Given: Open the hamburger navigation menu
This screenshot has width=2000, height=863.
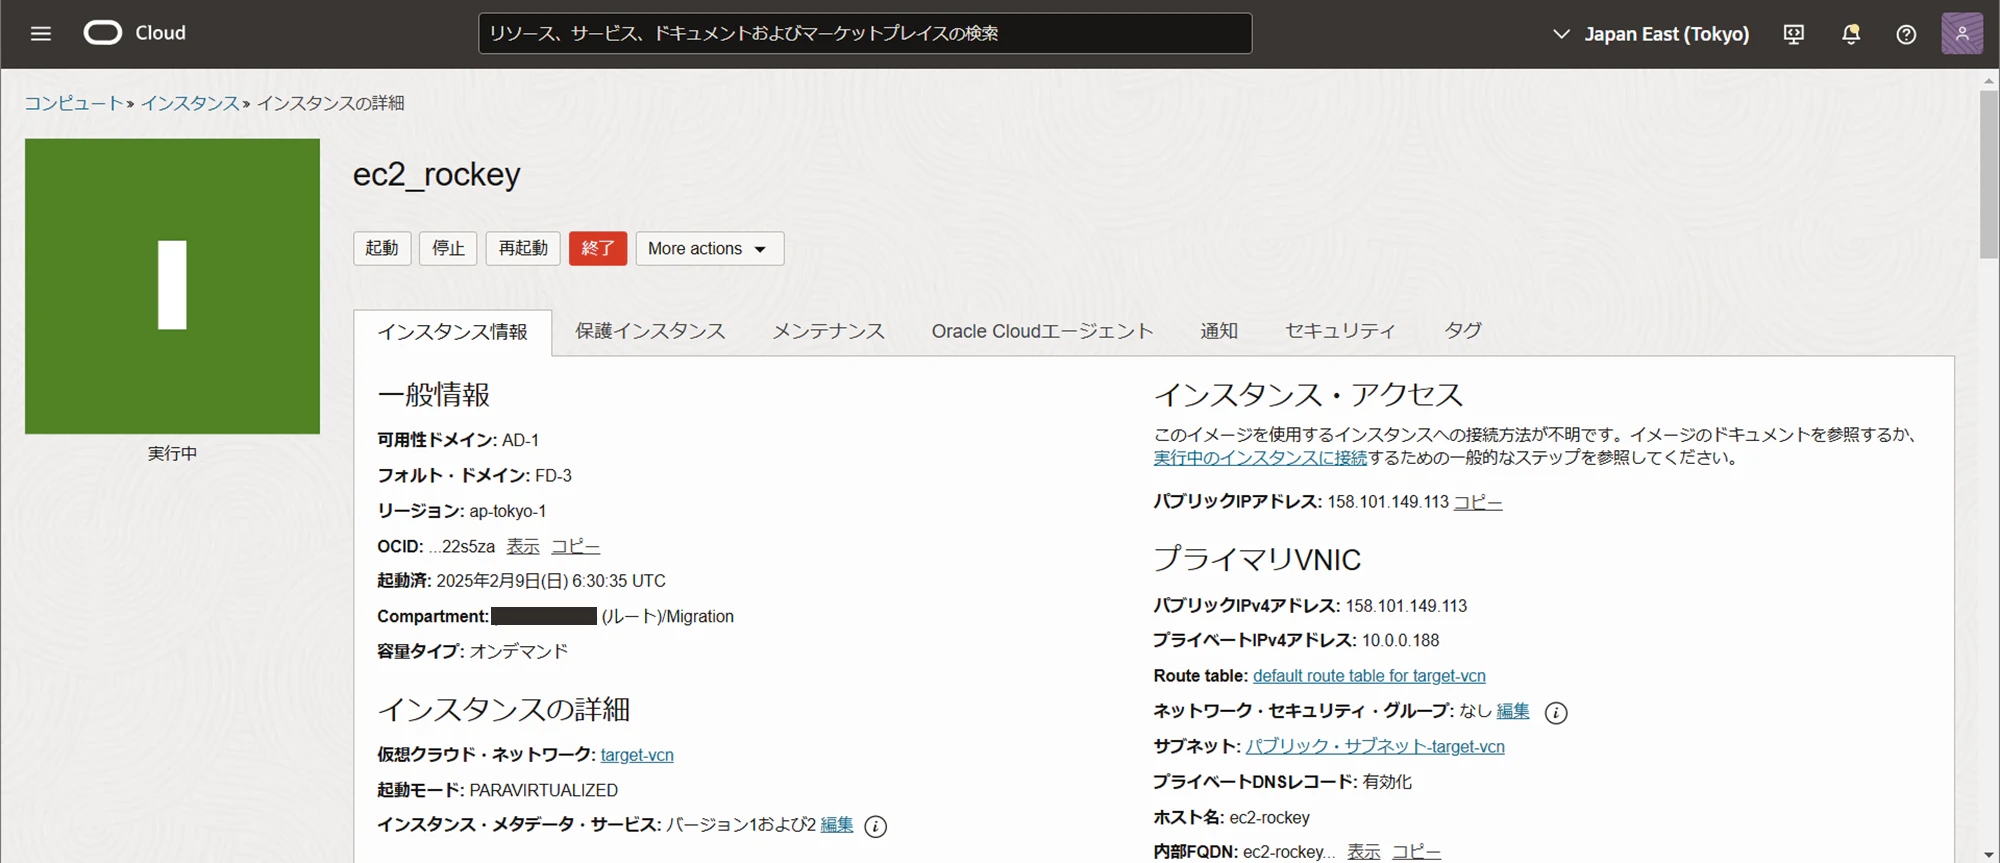Looking at the screenshot, I should (41, 34).
